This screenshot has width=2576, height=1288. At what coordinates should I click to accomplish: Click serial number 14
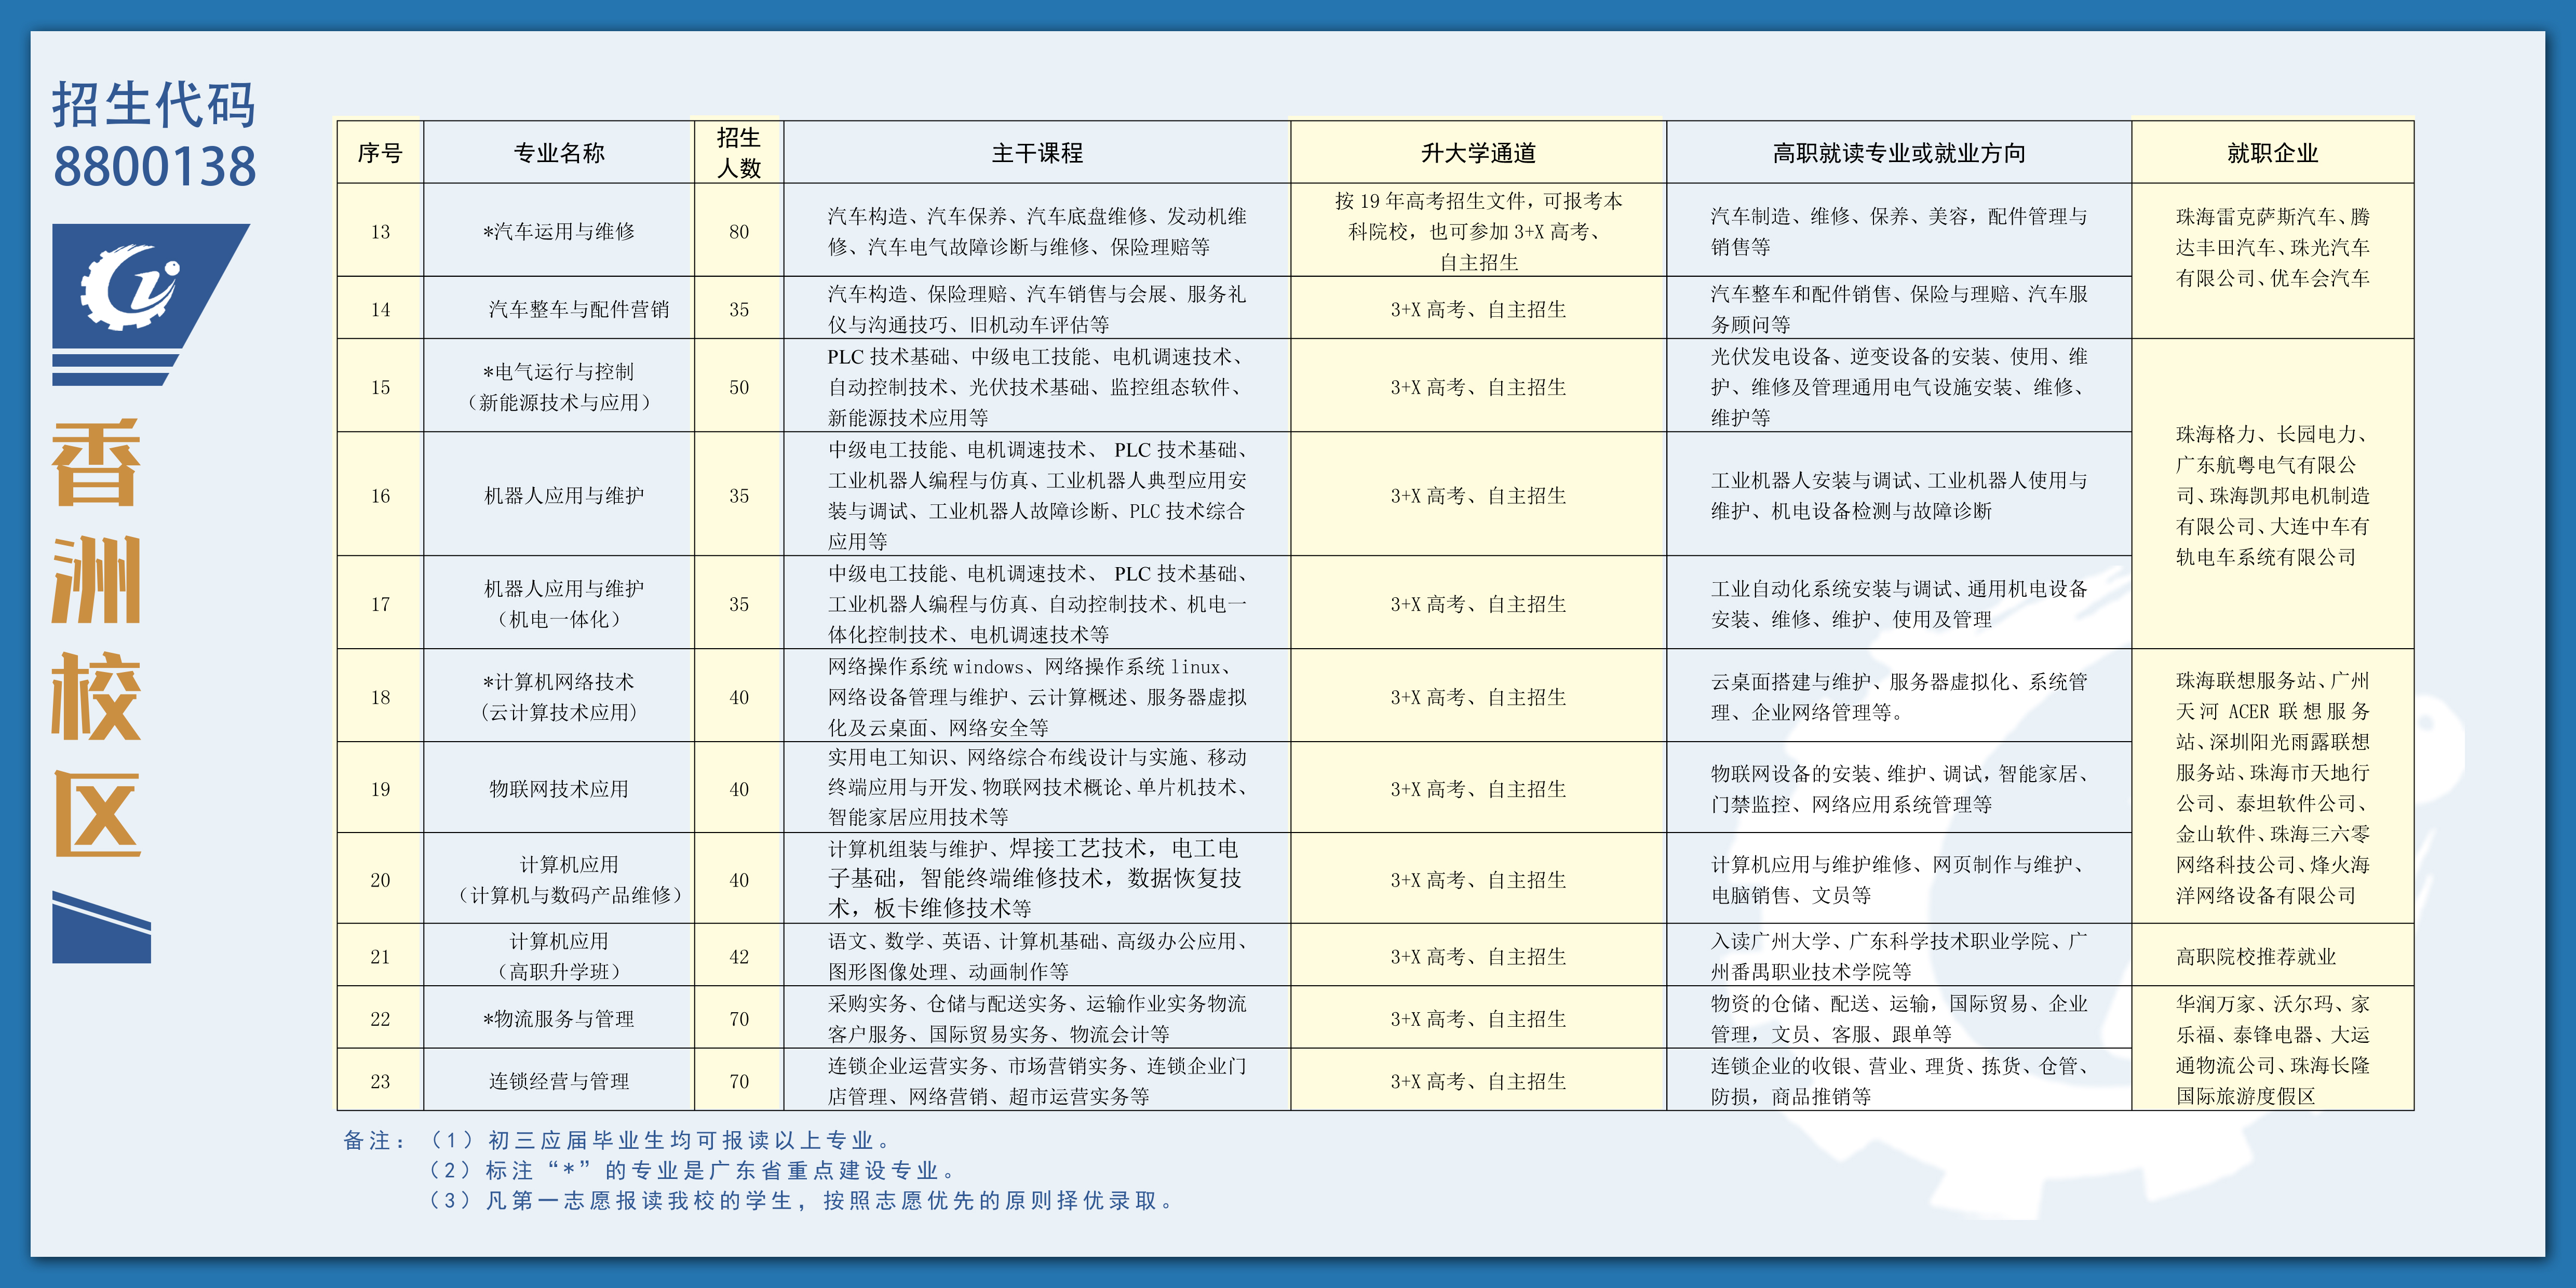(380, 309)
